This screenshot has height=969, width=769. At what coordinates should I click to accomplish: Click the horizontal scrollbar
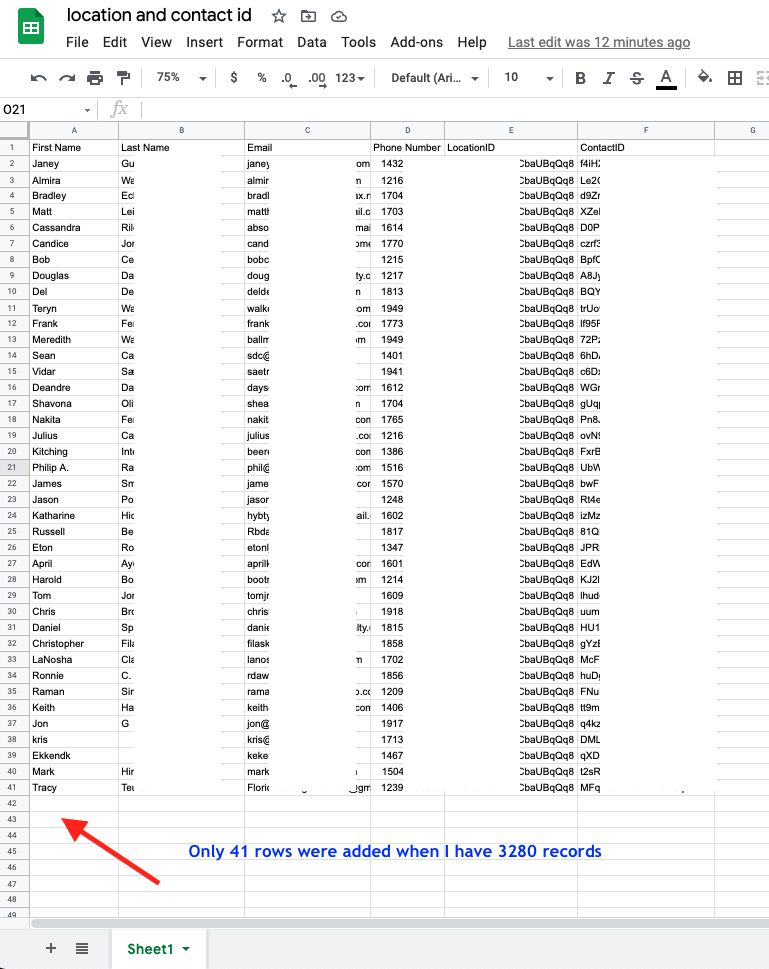[399, 923]
